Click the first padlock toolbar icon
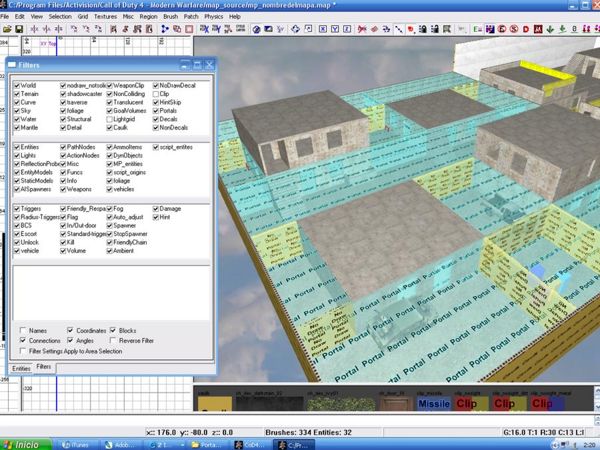This screenshot has height=450, width=600. [x=422, y=29]
